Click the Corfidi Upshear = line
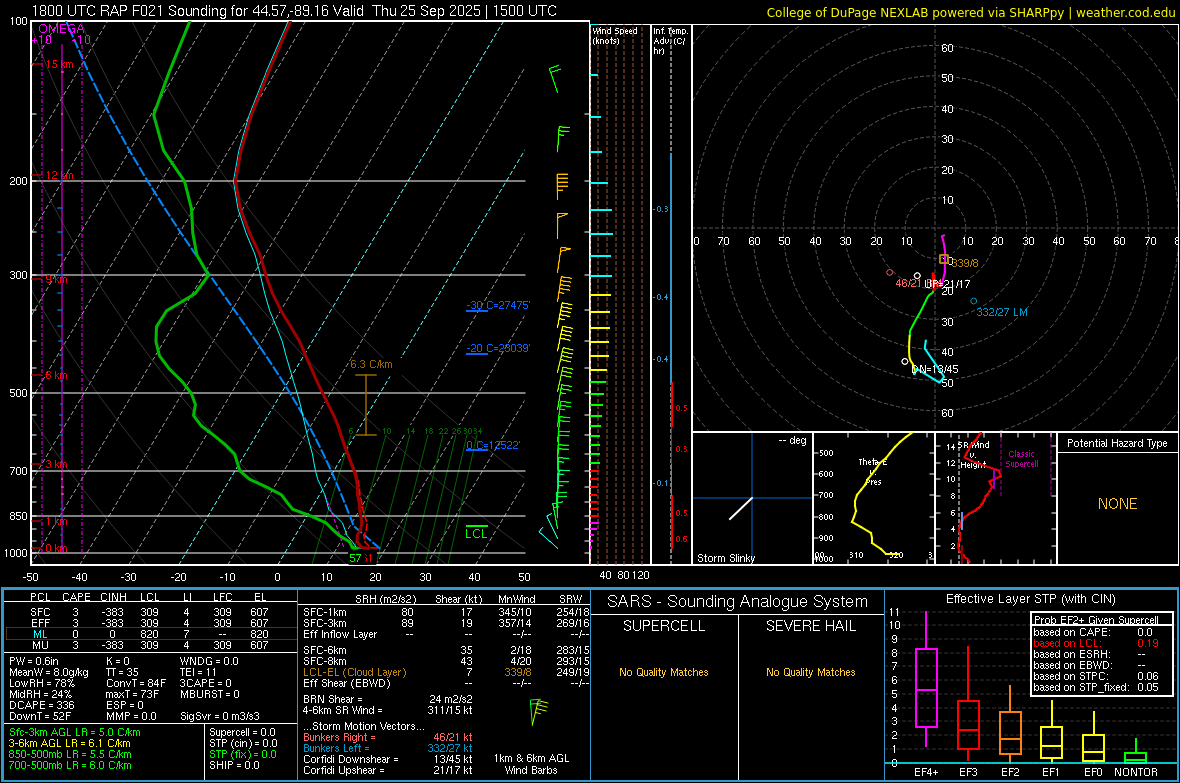1180x783 pixels. tap(388, 769)
